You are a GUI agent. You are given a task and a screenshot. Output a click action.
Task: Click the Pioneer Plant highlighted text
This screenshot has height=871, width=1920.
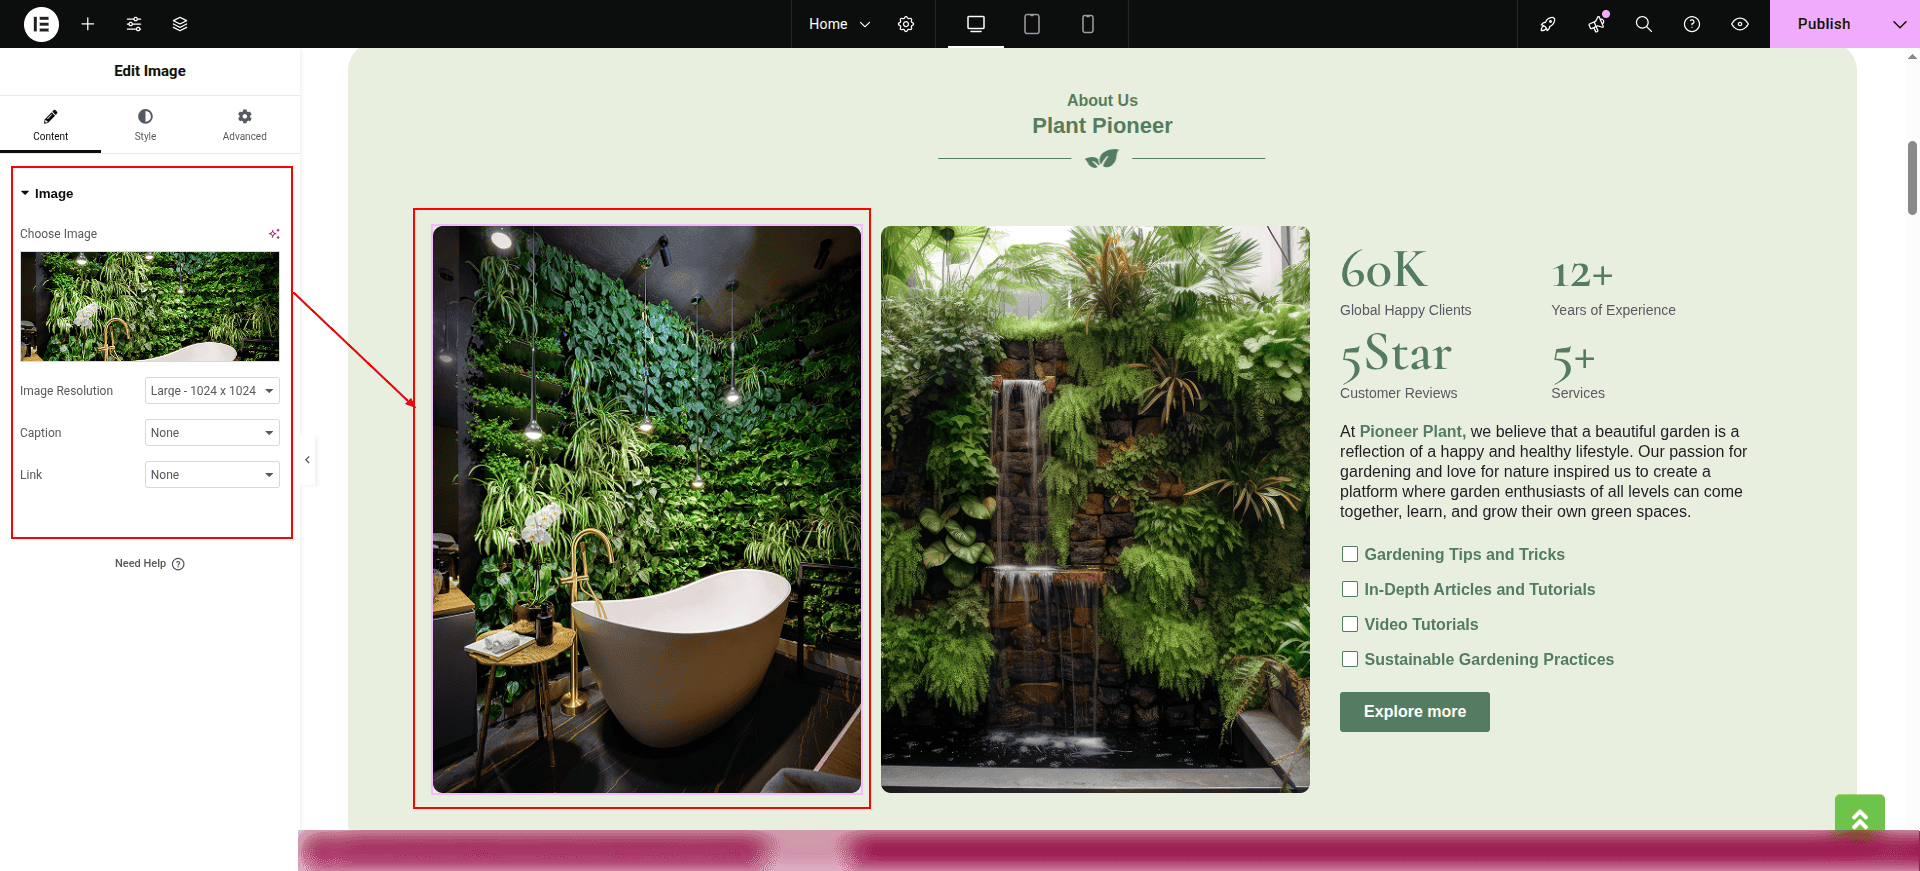[1412, 432]
